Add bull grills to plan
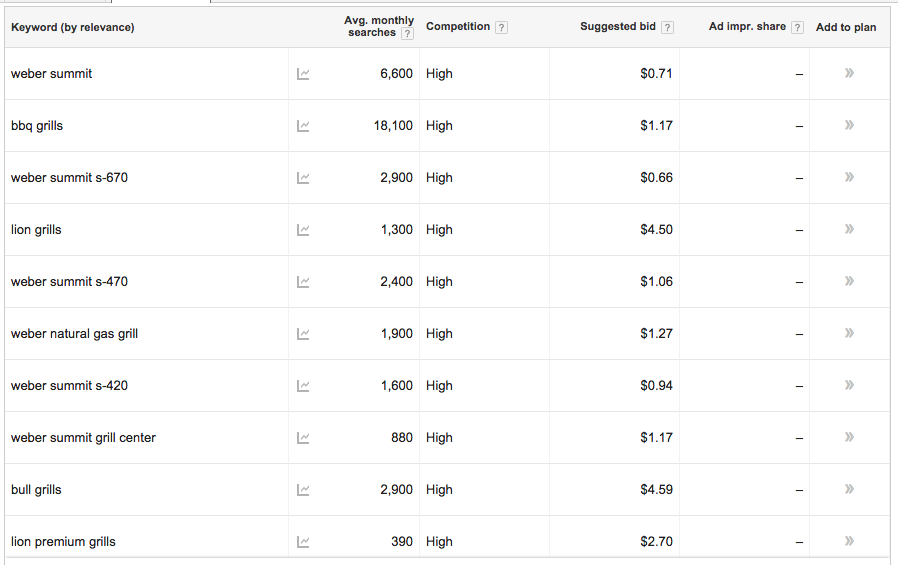The width and height of the screenshot is (898, 565). pyautogui.click(x=849, y=489)
